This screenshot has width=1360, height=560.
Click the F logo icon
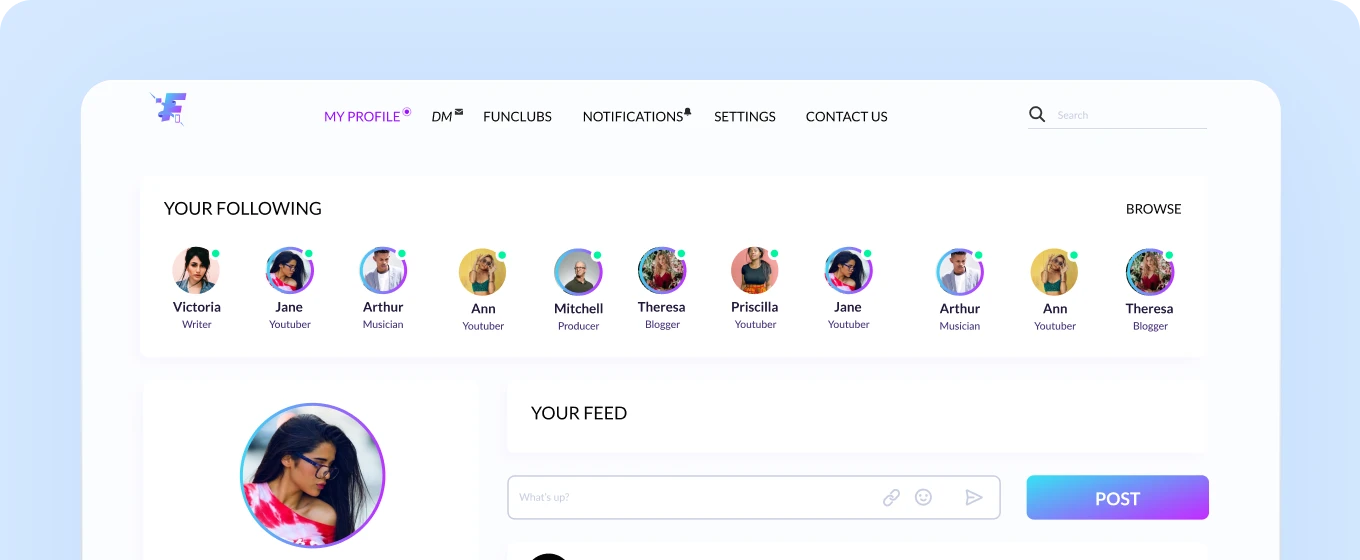(x=170, y=108)
